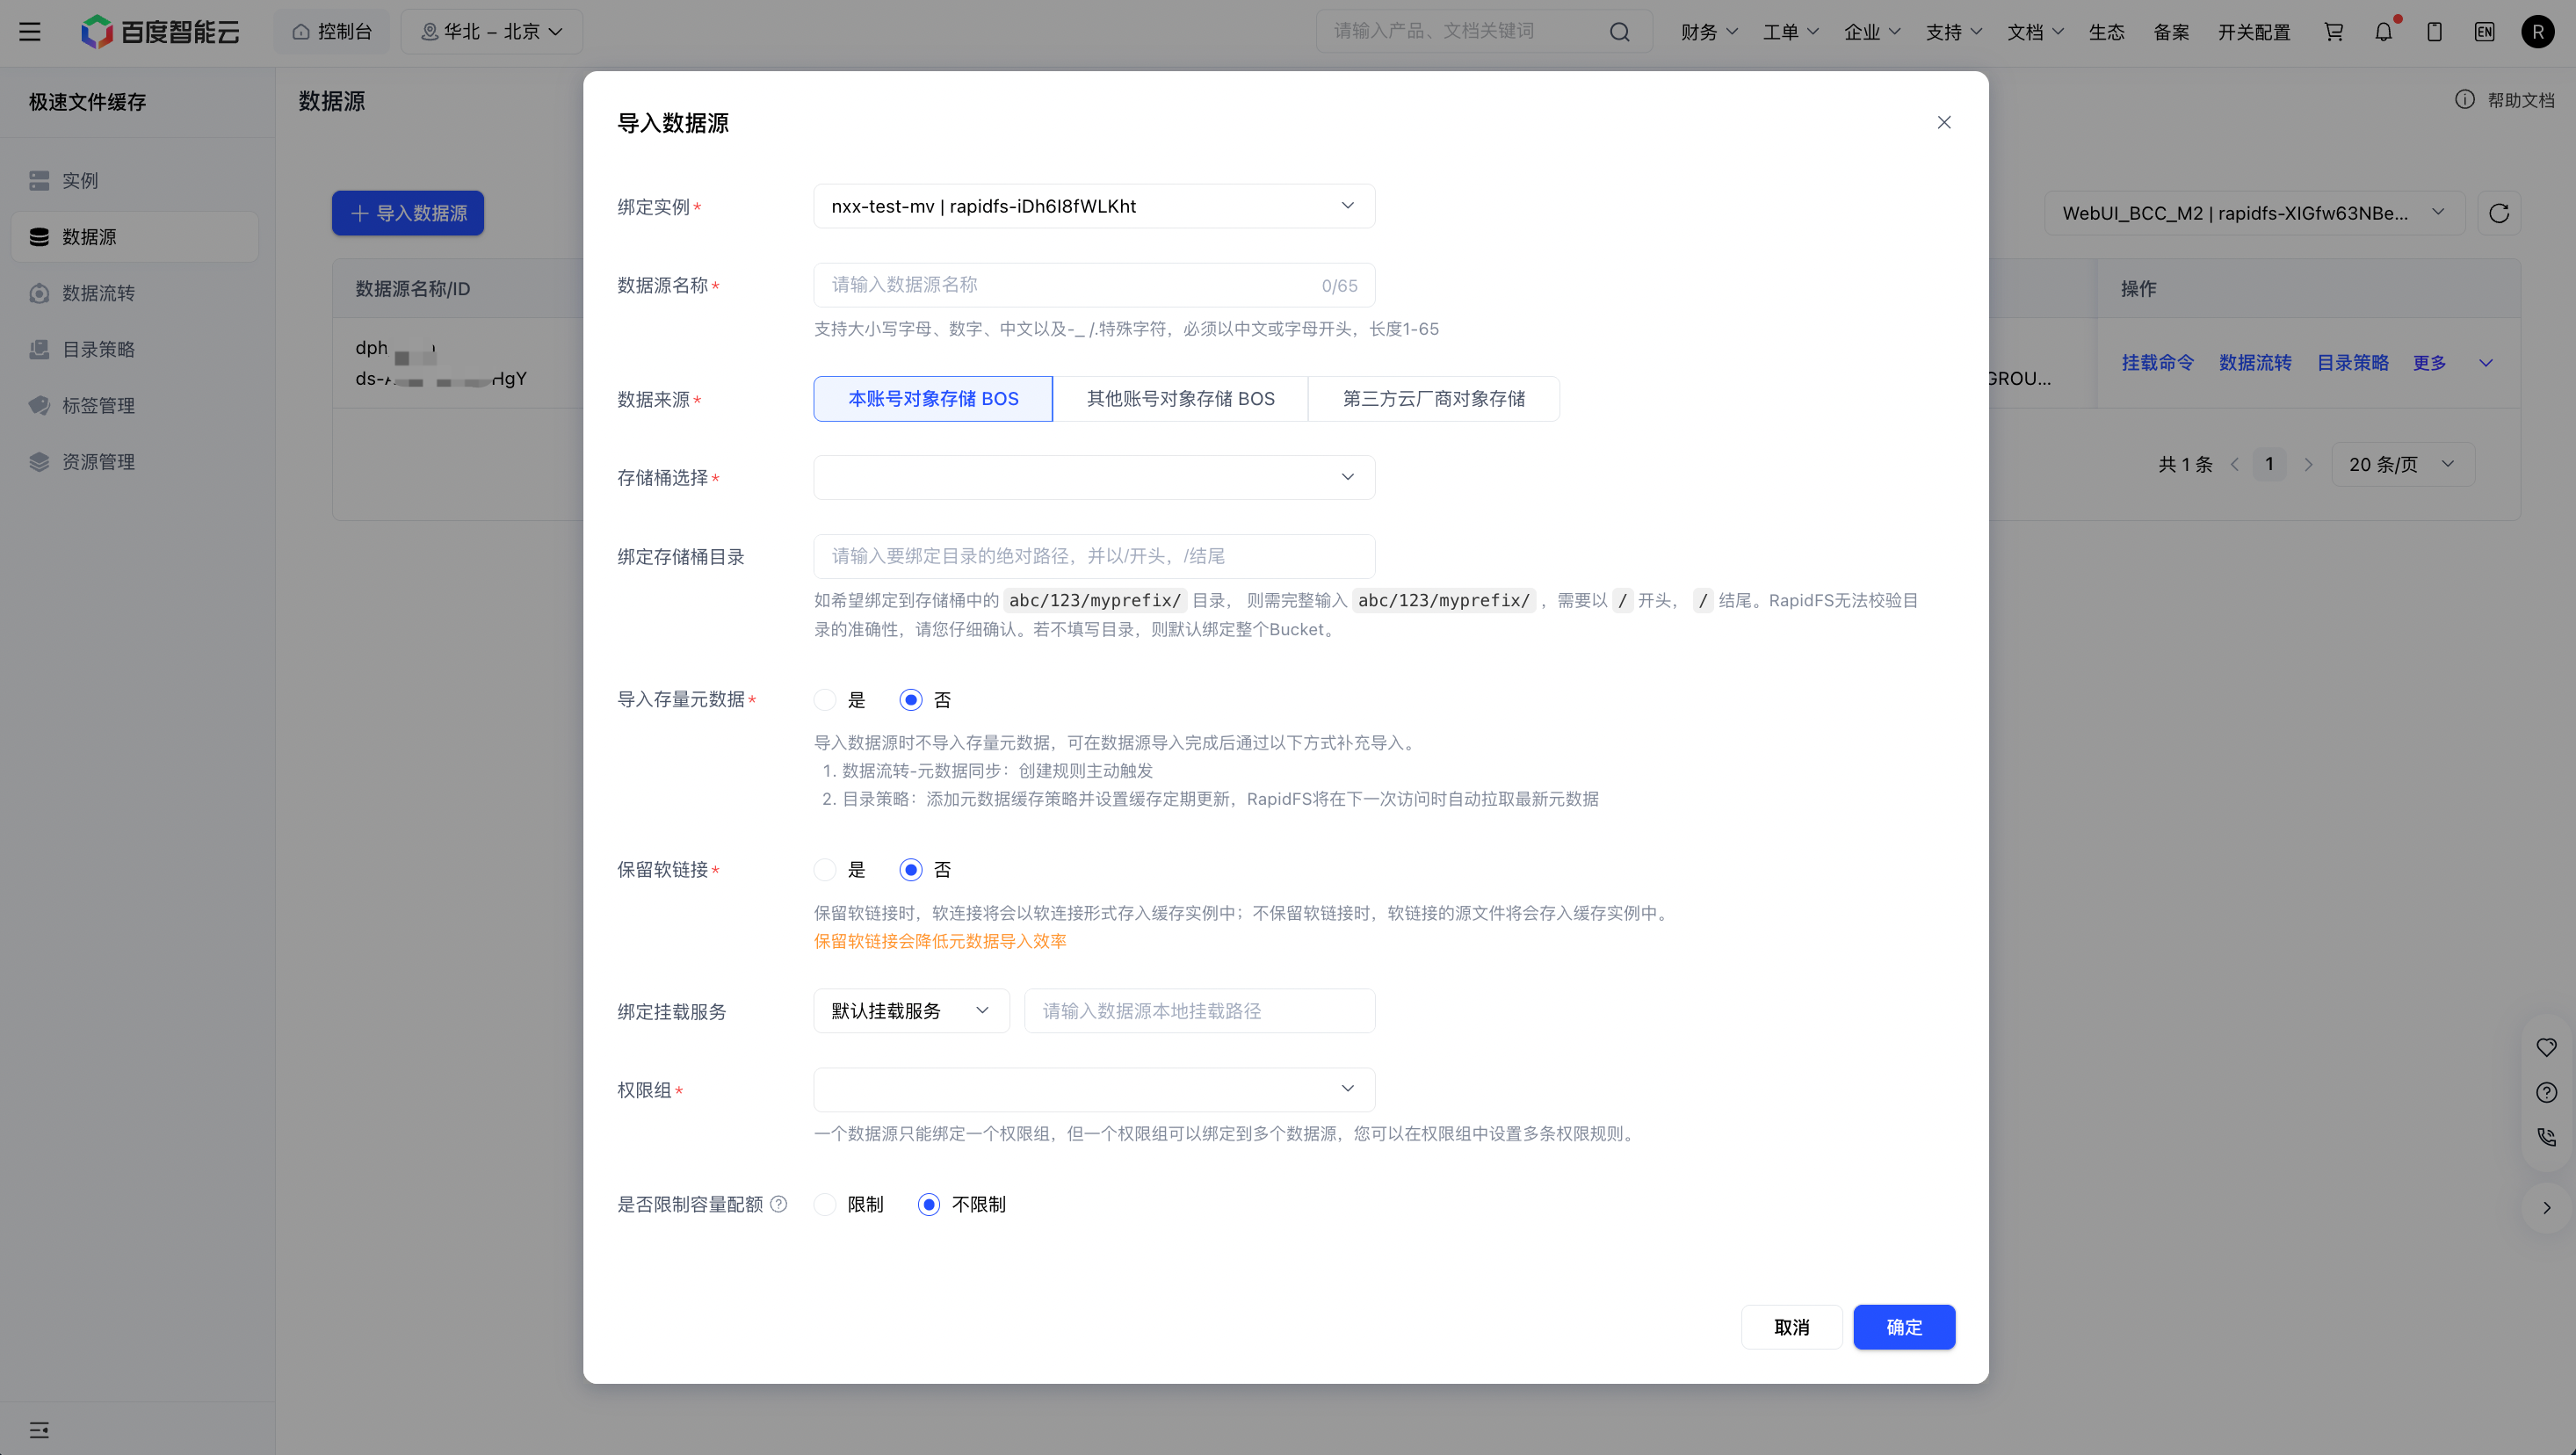Focus the 绑定存储桶目录 path input
This screenshot has height=1455, width=2576.
(1094, 556)
